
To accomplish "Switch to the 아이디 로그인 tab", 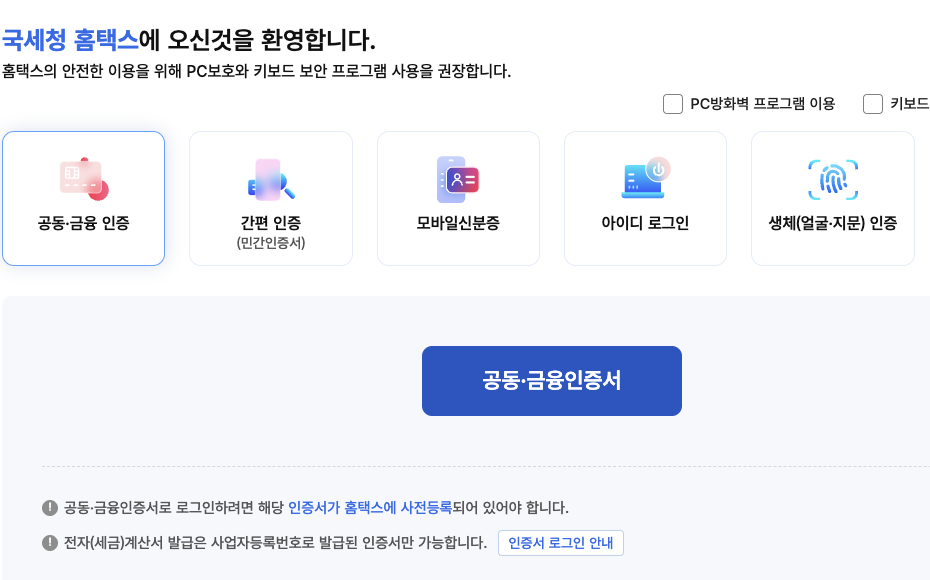I will (x=645, y=198).
